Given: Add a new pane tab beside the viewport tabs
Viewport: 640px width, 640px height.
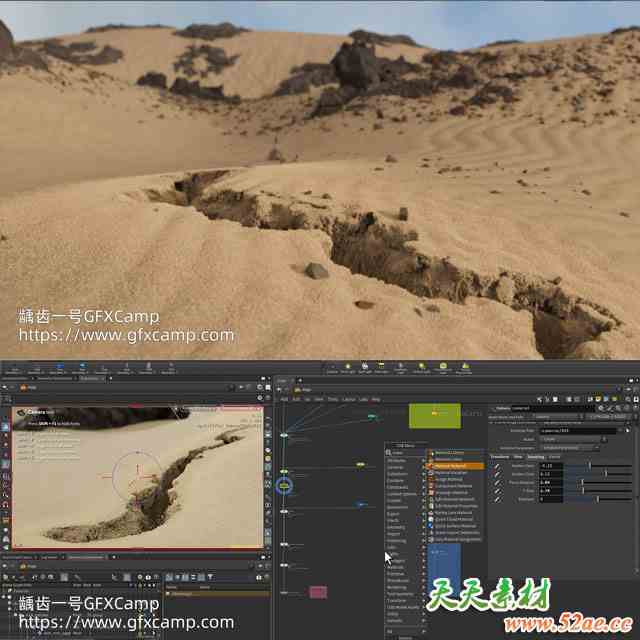Looking at the screenshot, I should 110,378.
